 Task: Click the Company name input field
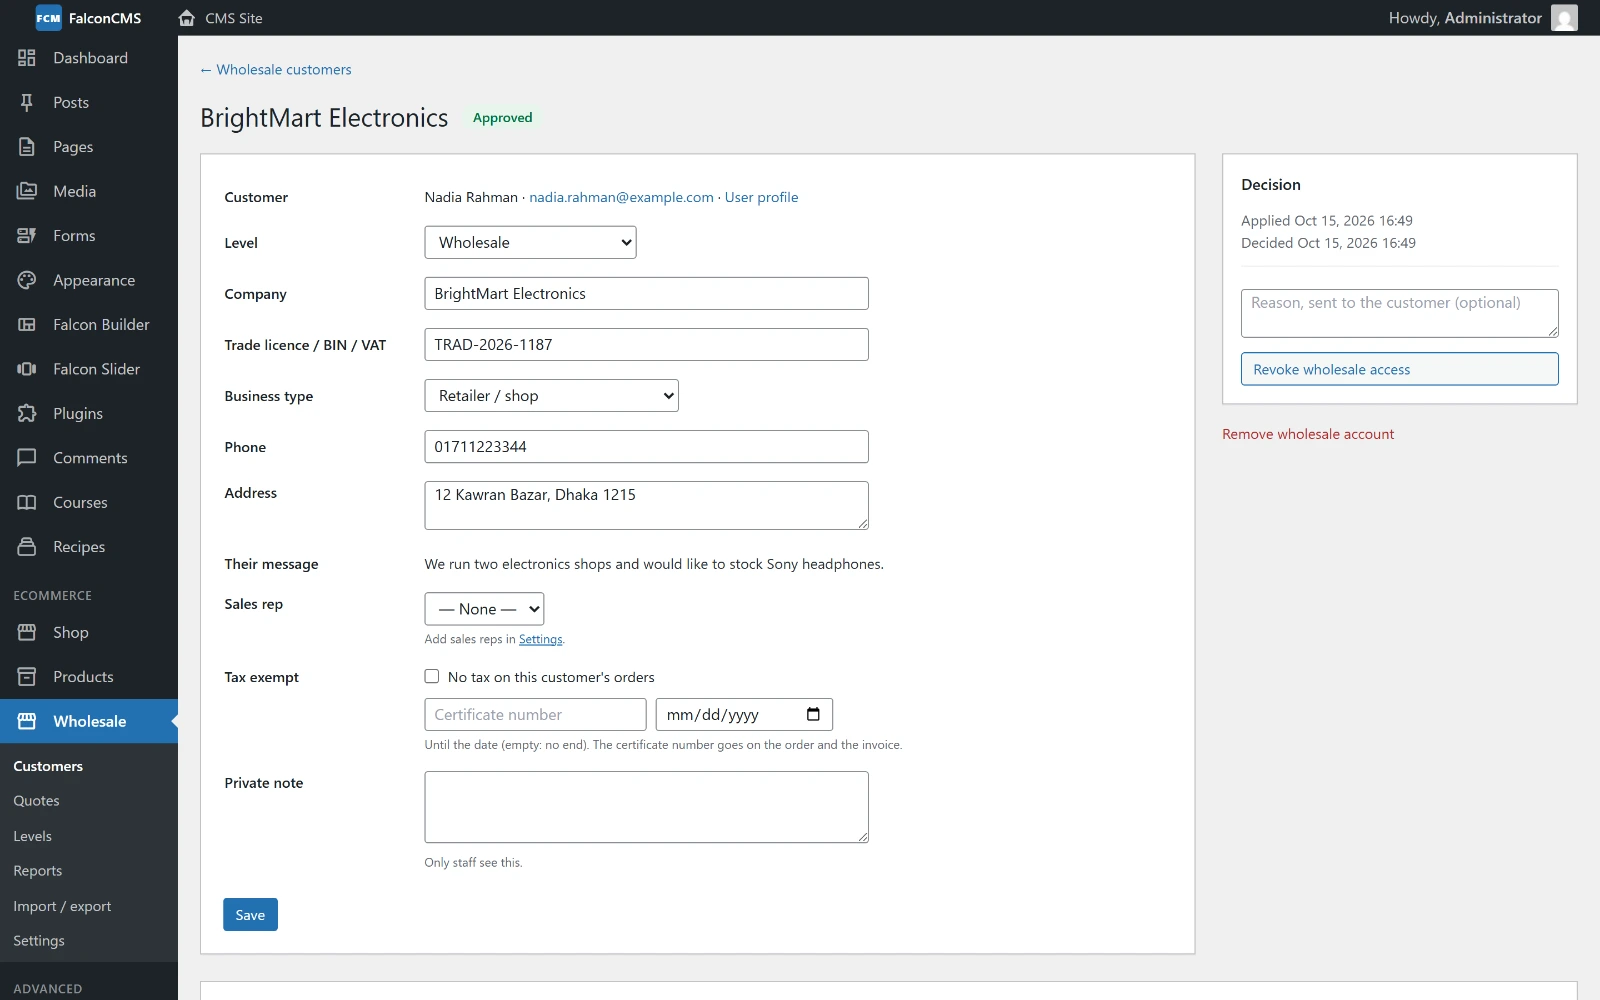click(x=646, y=294)
